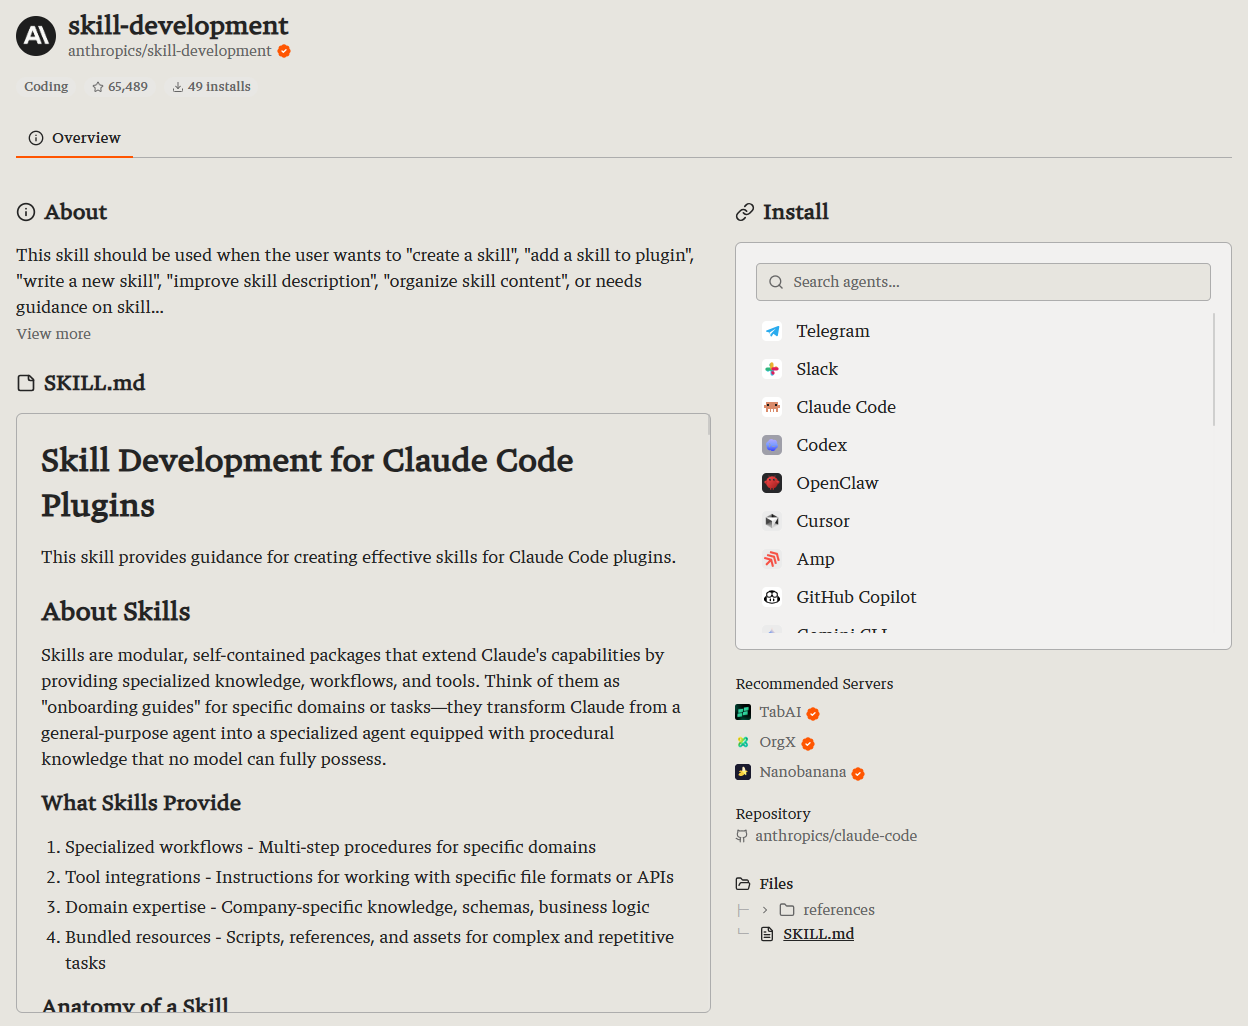Click the Slack agent icon
The height and width of the screenshot is (1026, 1248).
pos(772,369)
